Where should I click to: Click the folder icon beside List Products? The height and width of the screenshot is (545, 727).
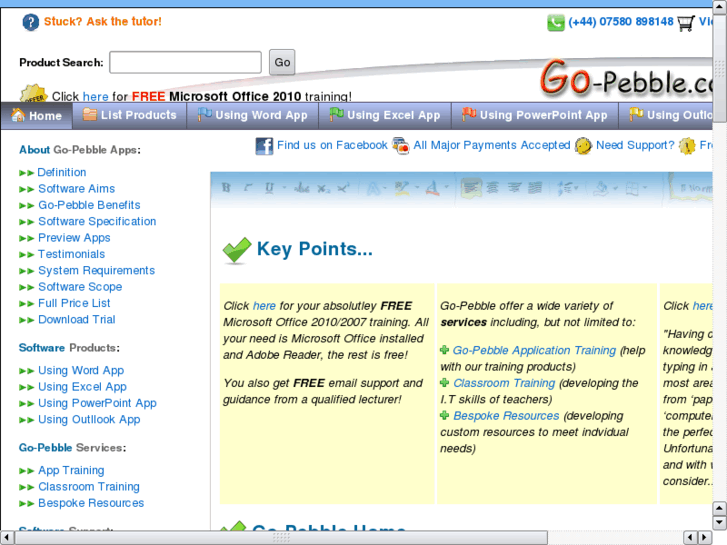(x=90, y=114)
